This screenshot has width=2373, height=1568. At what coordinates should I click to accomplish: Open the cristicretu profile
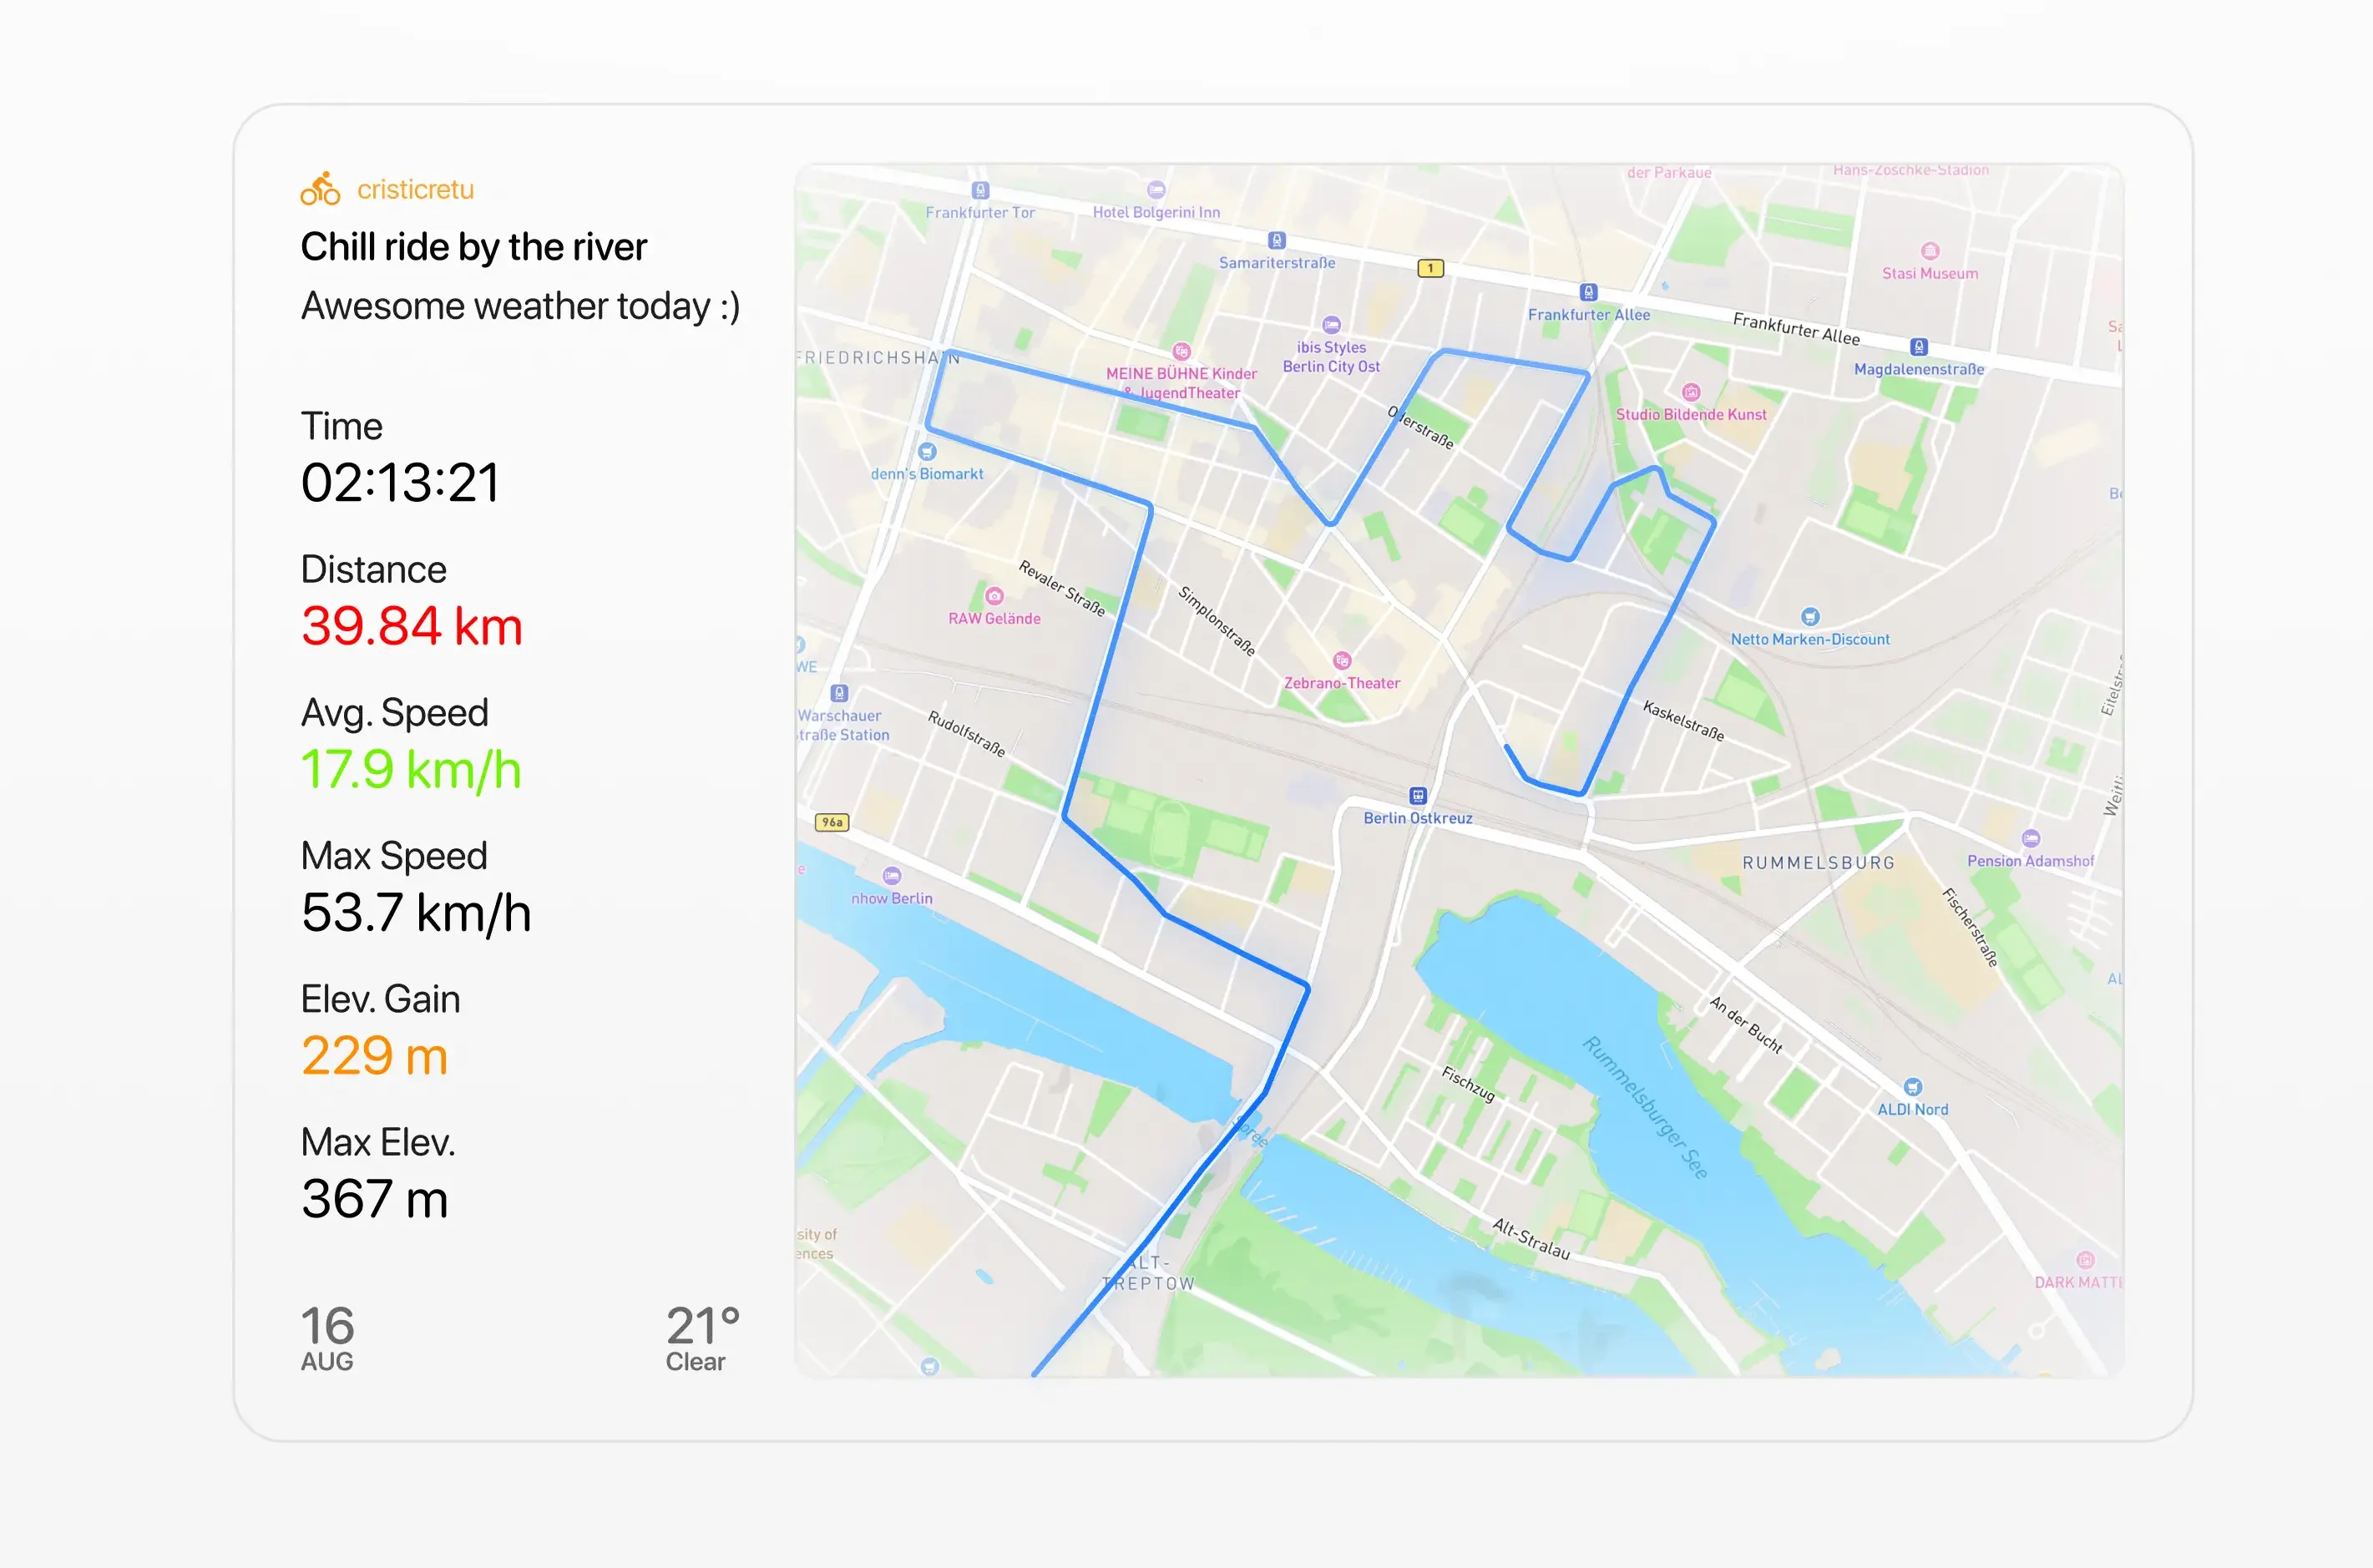[416, 189]
